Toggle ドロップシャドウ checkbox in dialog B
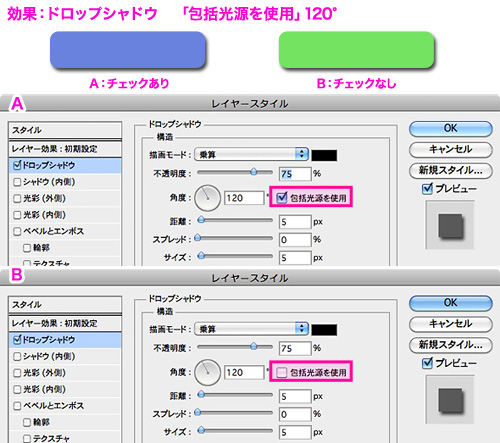Viewport: 500px width, 443px height. pyautogui.click(x=17, y=340)
